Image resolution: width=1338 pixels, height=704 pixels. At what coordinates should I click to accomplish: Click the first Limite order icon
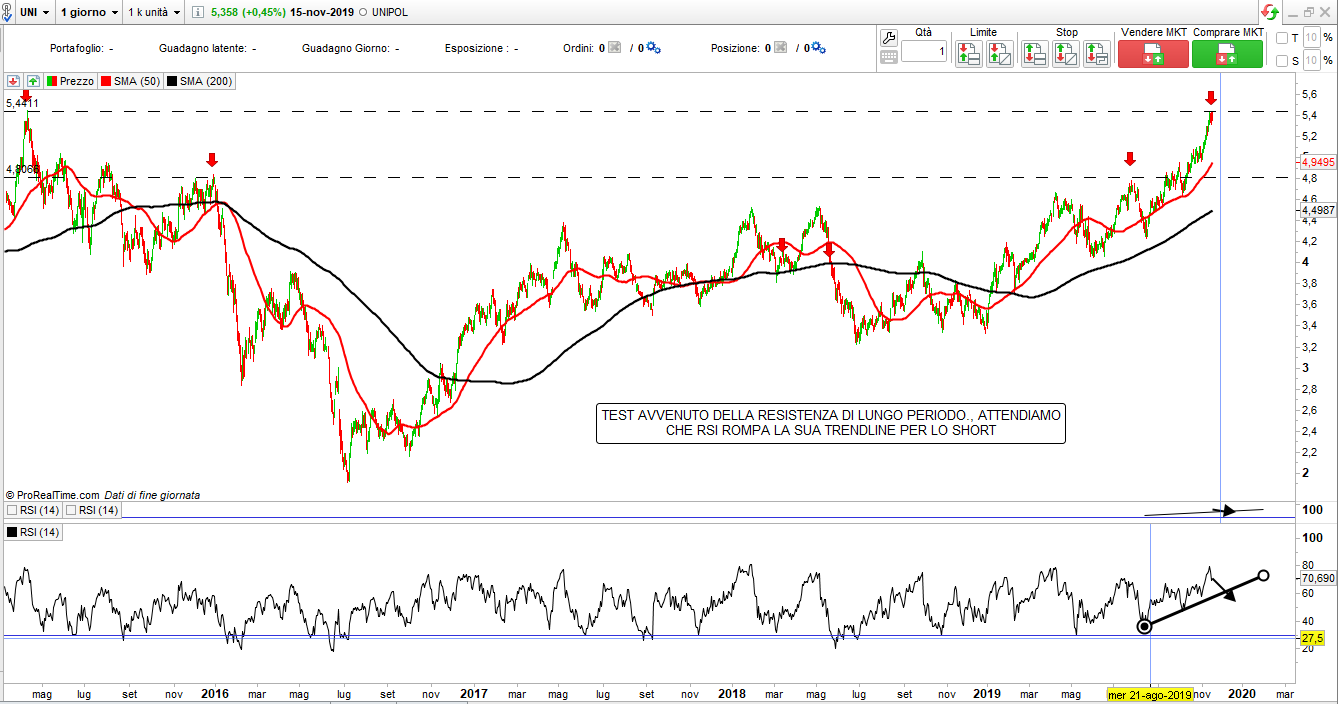point(968,54)
